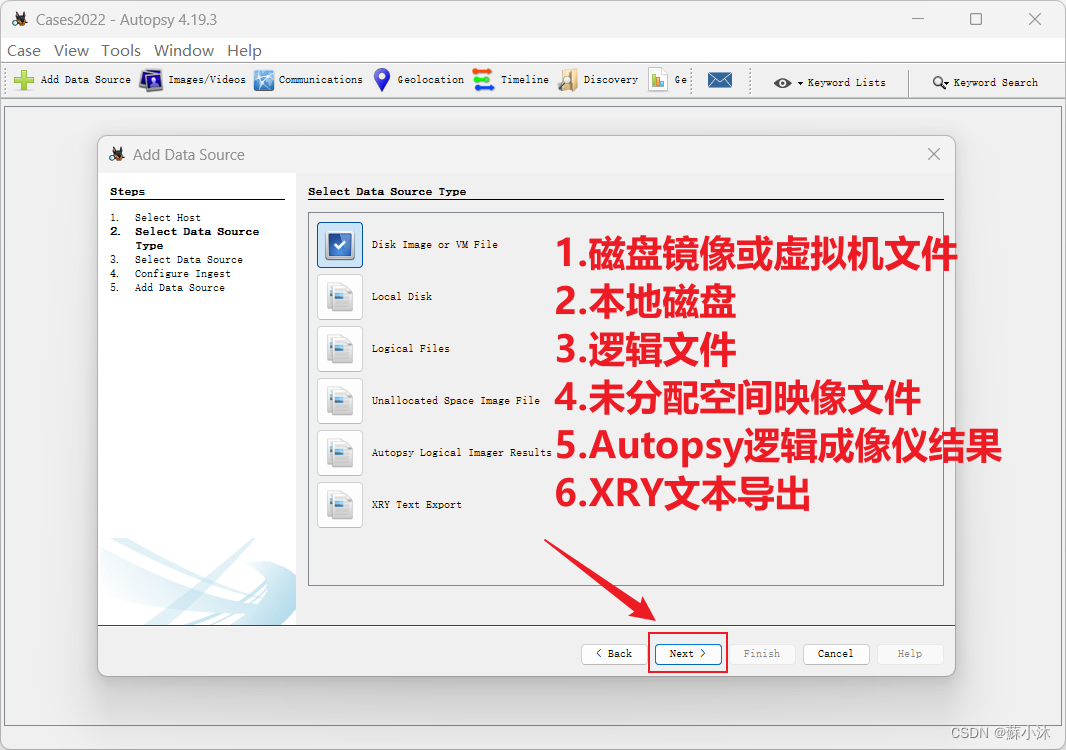This screenshot has height=750, width=1066.
Task: Select the Logical Files source icon
Action: pos(340,349)
